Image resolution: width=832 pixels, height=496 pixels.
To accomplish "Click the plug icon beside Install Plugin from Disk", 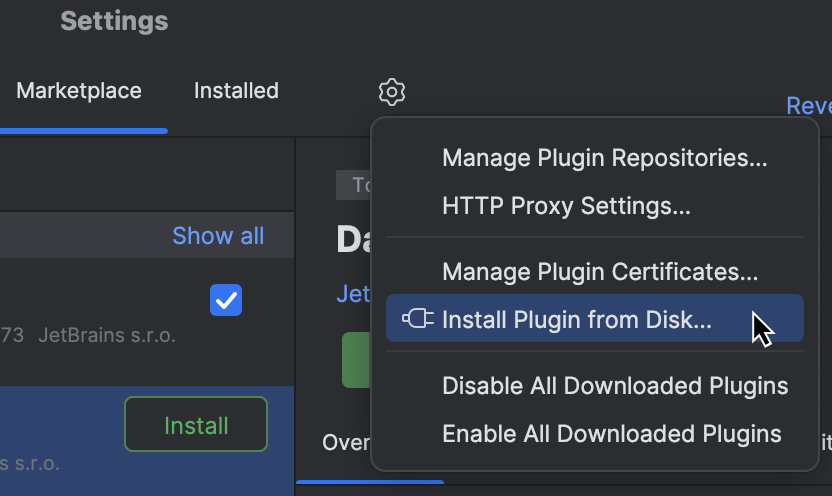I will [418, 319].
